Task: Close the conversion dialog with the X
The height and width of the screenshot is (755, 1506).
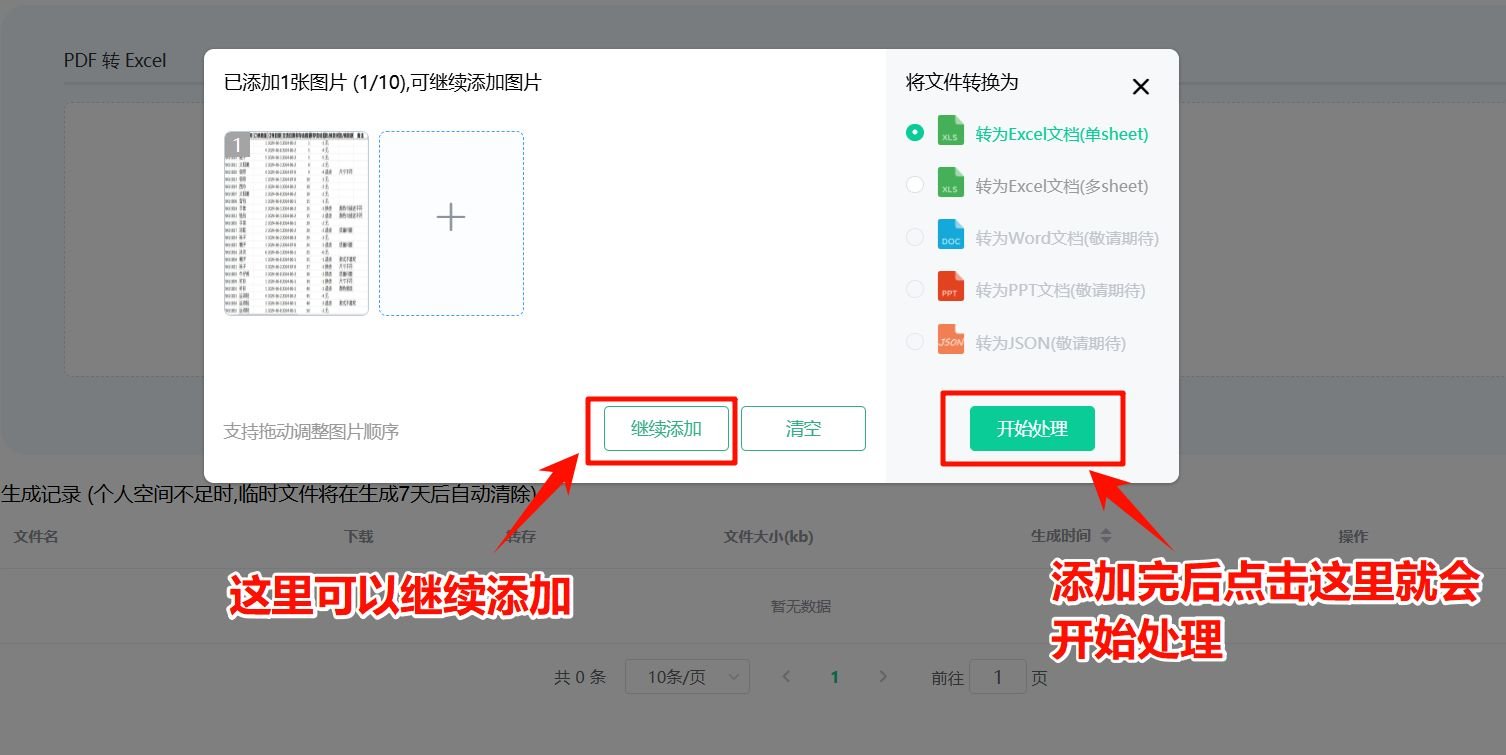Action: 1140,86
